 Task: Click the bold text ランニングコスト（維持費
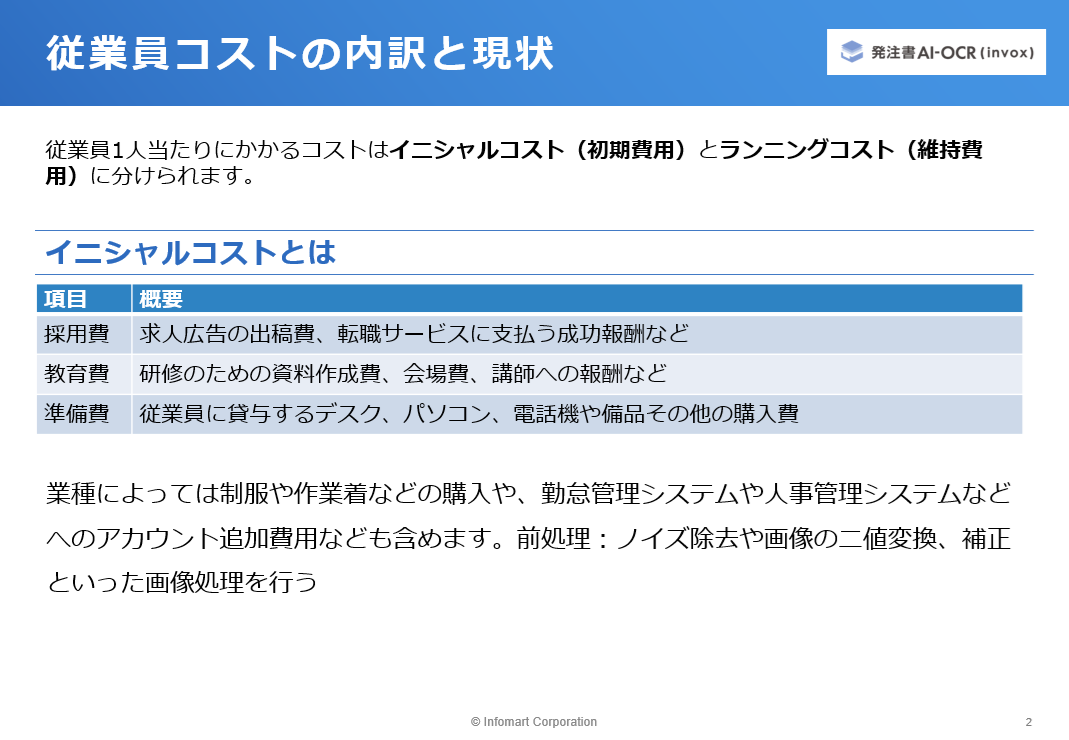pos(851,149)
